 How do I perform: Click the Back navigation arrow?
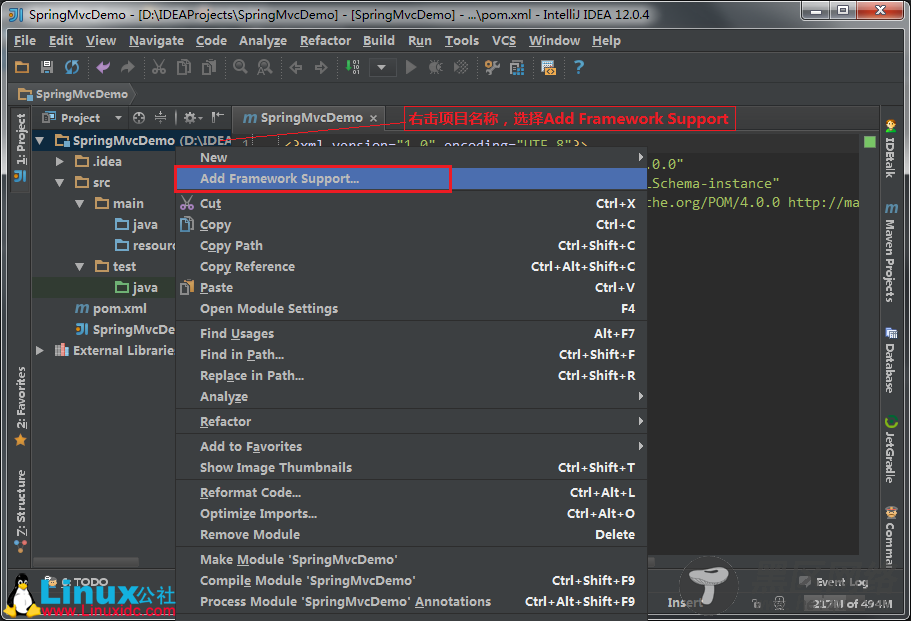[x=296, y=67]
